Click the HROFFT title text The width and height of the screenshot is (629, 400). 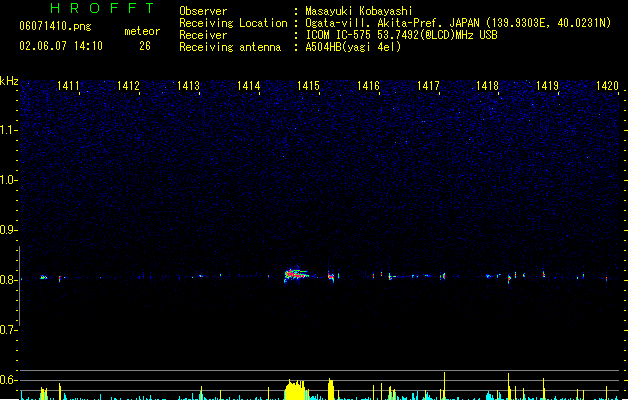point(102,8)
